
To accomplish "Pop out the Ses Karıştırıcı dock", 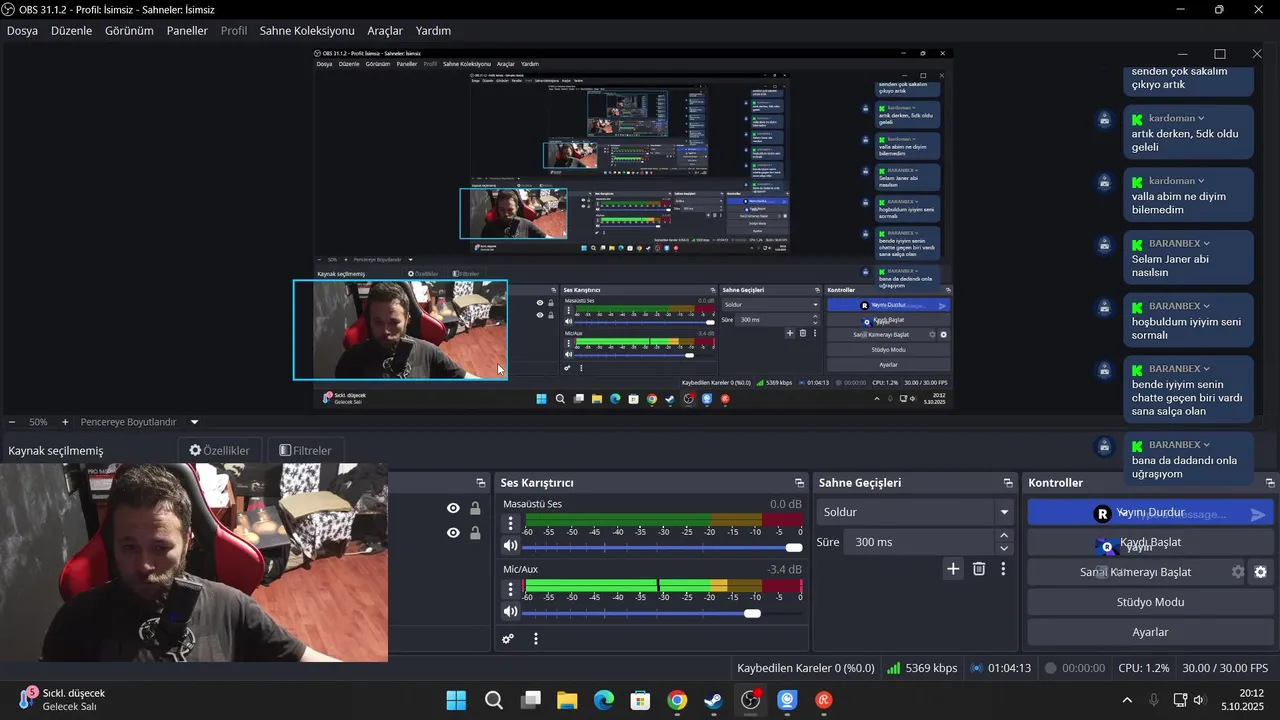I will point(799,483).
